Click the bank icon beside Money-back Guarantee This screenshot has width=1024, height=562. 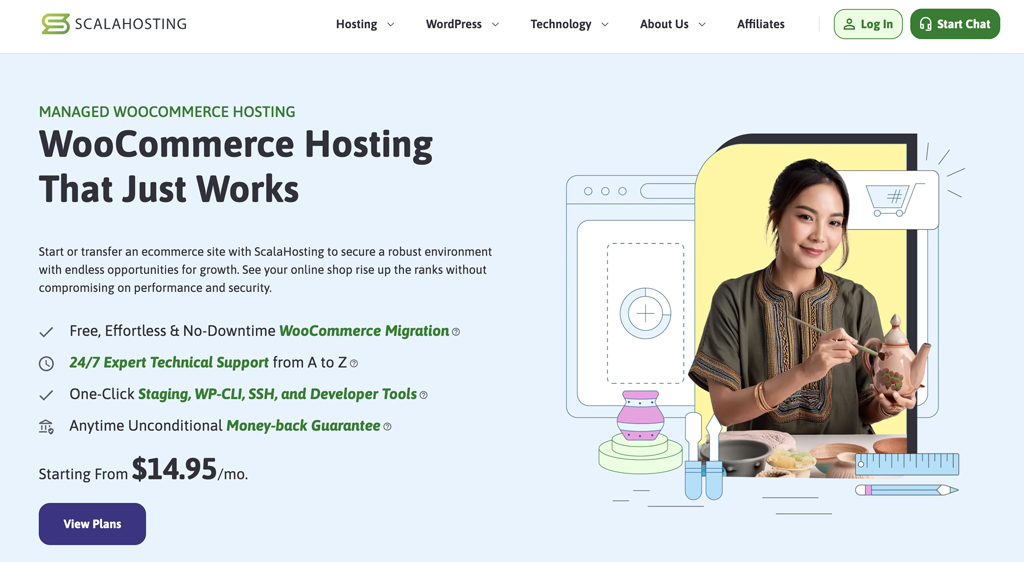pyautogui.click(x=46, y=427)
